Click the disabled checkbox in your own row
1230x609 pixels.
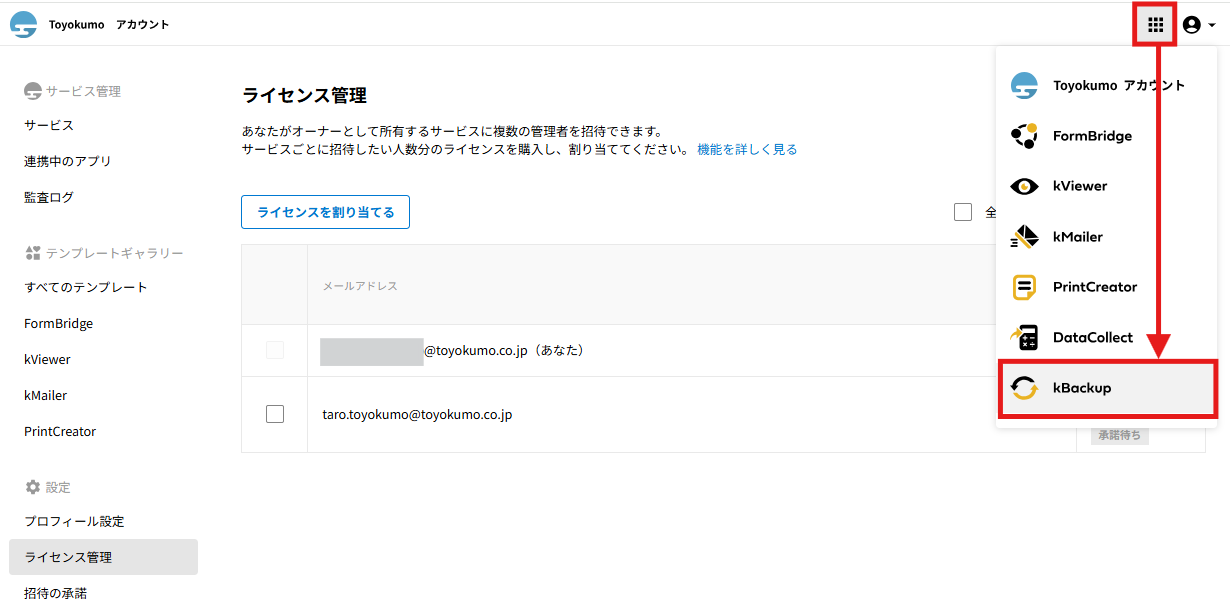(x=275, y=351)
